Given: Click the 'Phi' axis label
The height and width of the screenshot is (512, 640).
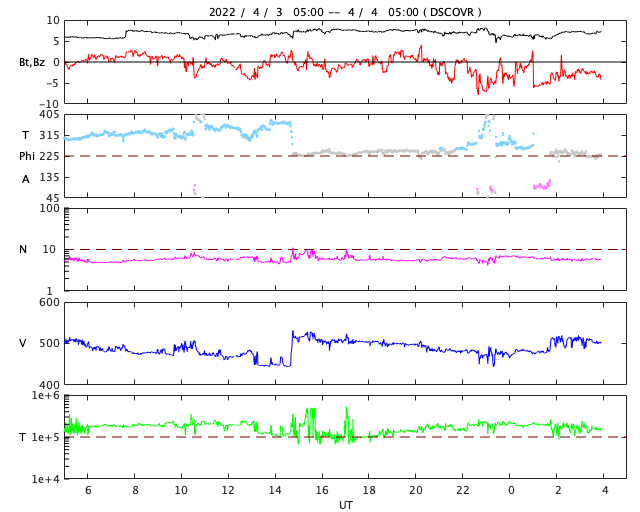Looking at the screenshot, I should [27, 156].
